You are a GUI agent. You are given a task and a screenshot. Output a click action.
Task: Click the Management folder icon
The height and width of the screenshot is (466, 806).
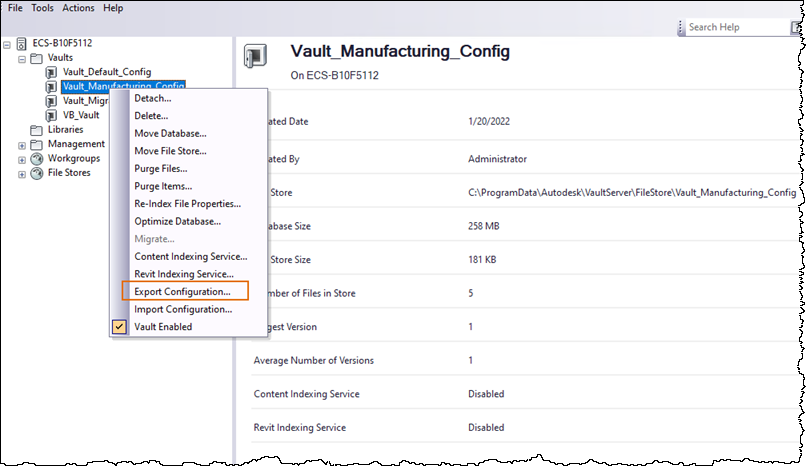pos(37,144)
